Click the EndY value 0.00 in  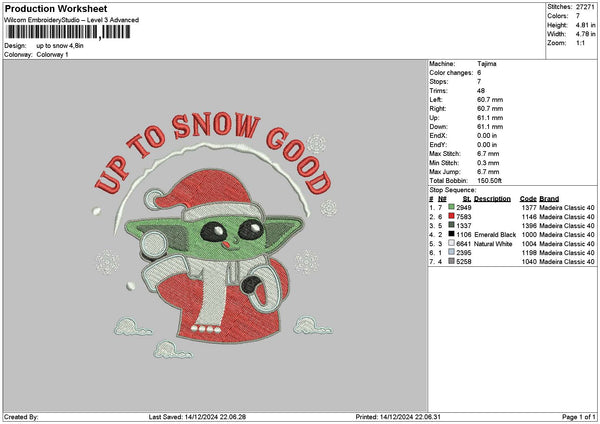[x=487, y=145]
